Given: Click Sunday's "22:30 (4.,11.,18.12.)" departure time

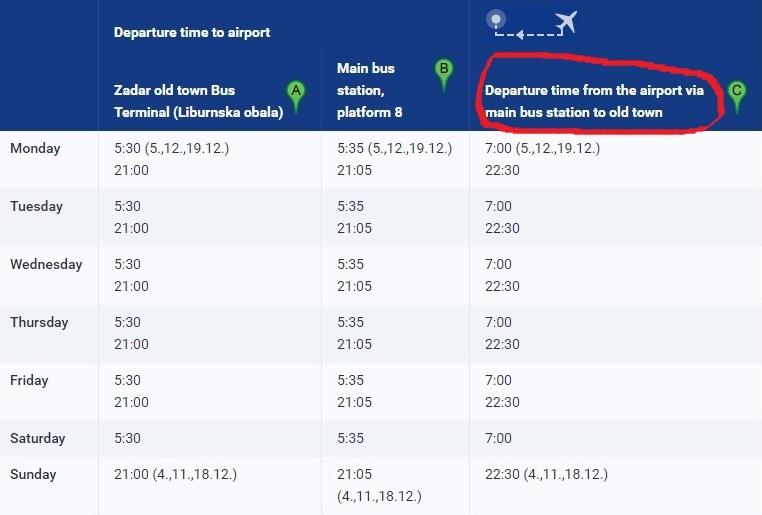Looking at the screenshot, I should click(x=545, y=474).
